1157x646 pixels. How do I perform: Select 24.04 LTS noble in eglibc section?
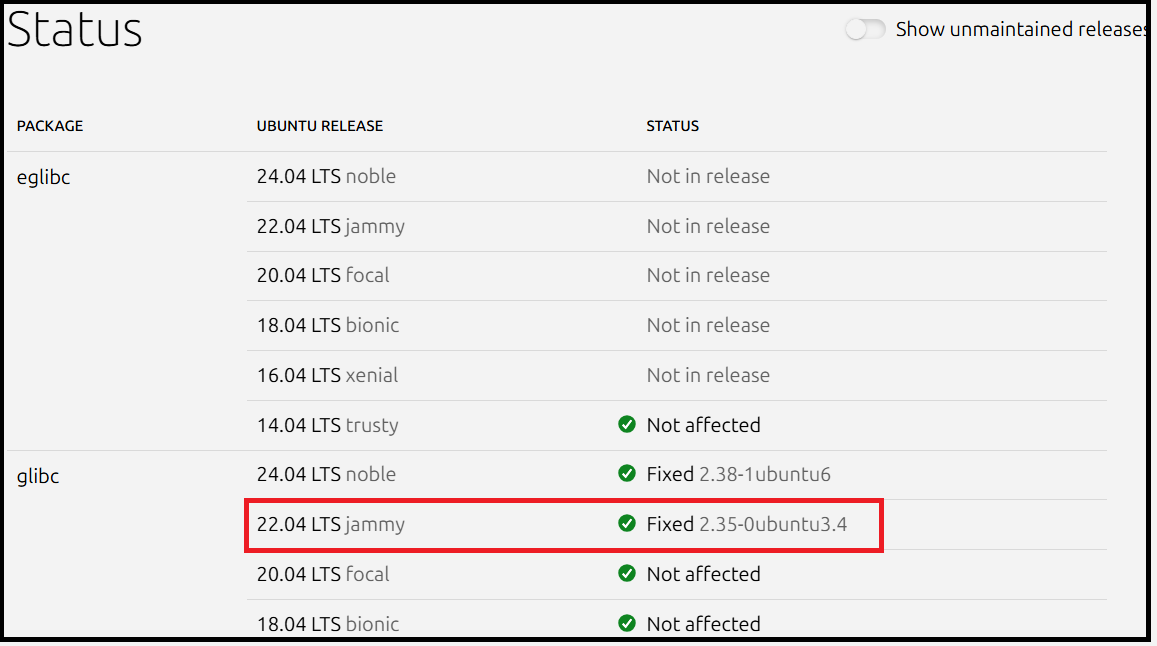pyautogui.click(x=326, y=176)
